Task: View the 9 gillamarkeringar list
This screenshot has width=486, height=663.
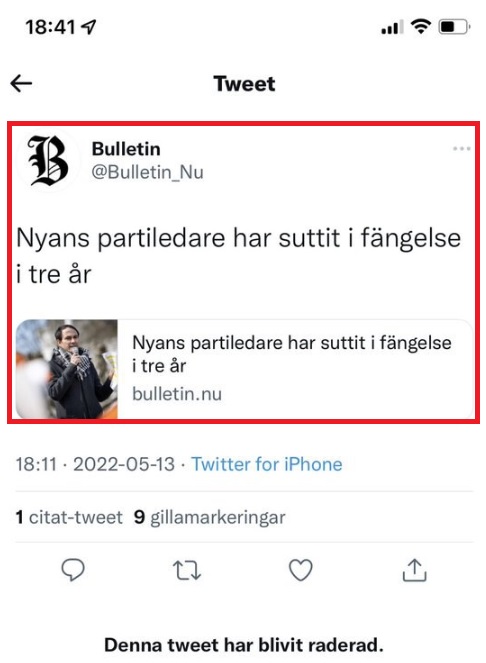Action: click(209, 517)
